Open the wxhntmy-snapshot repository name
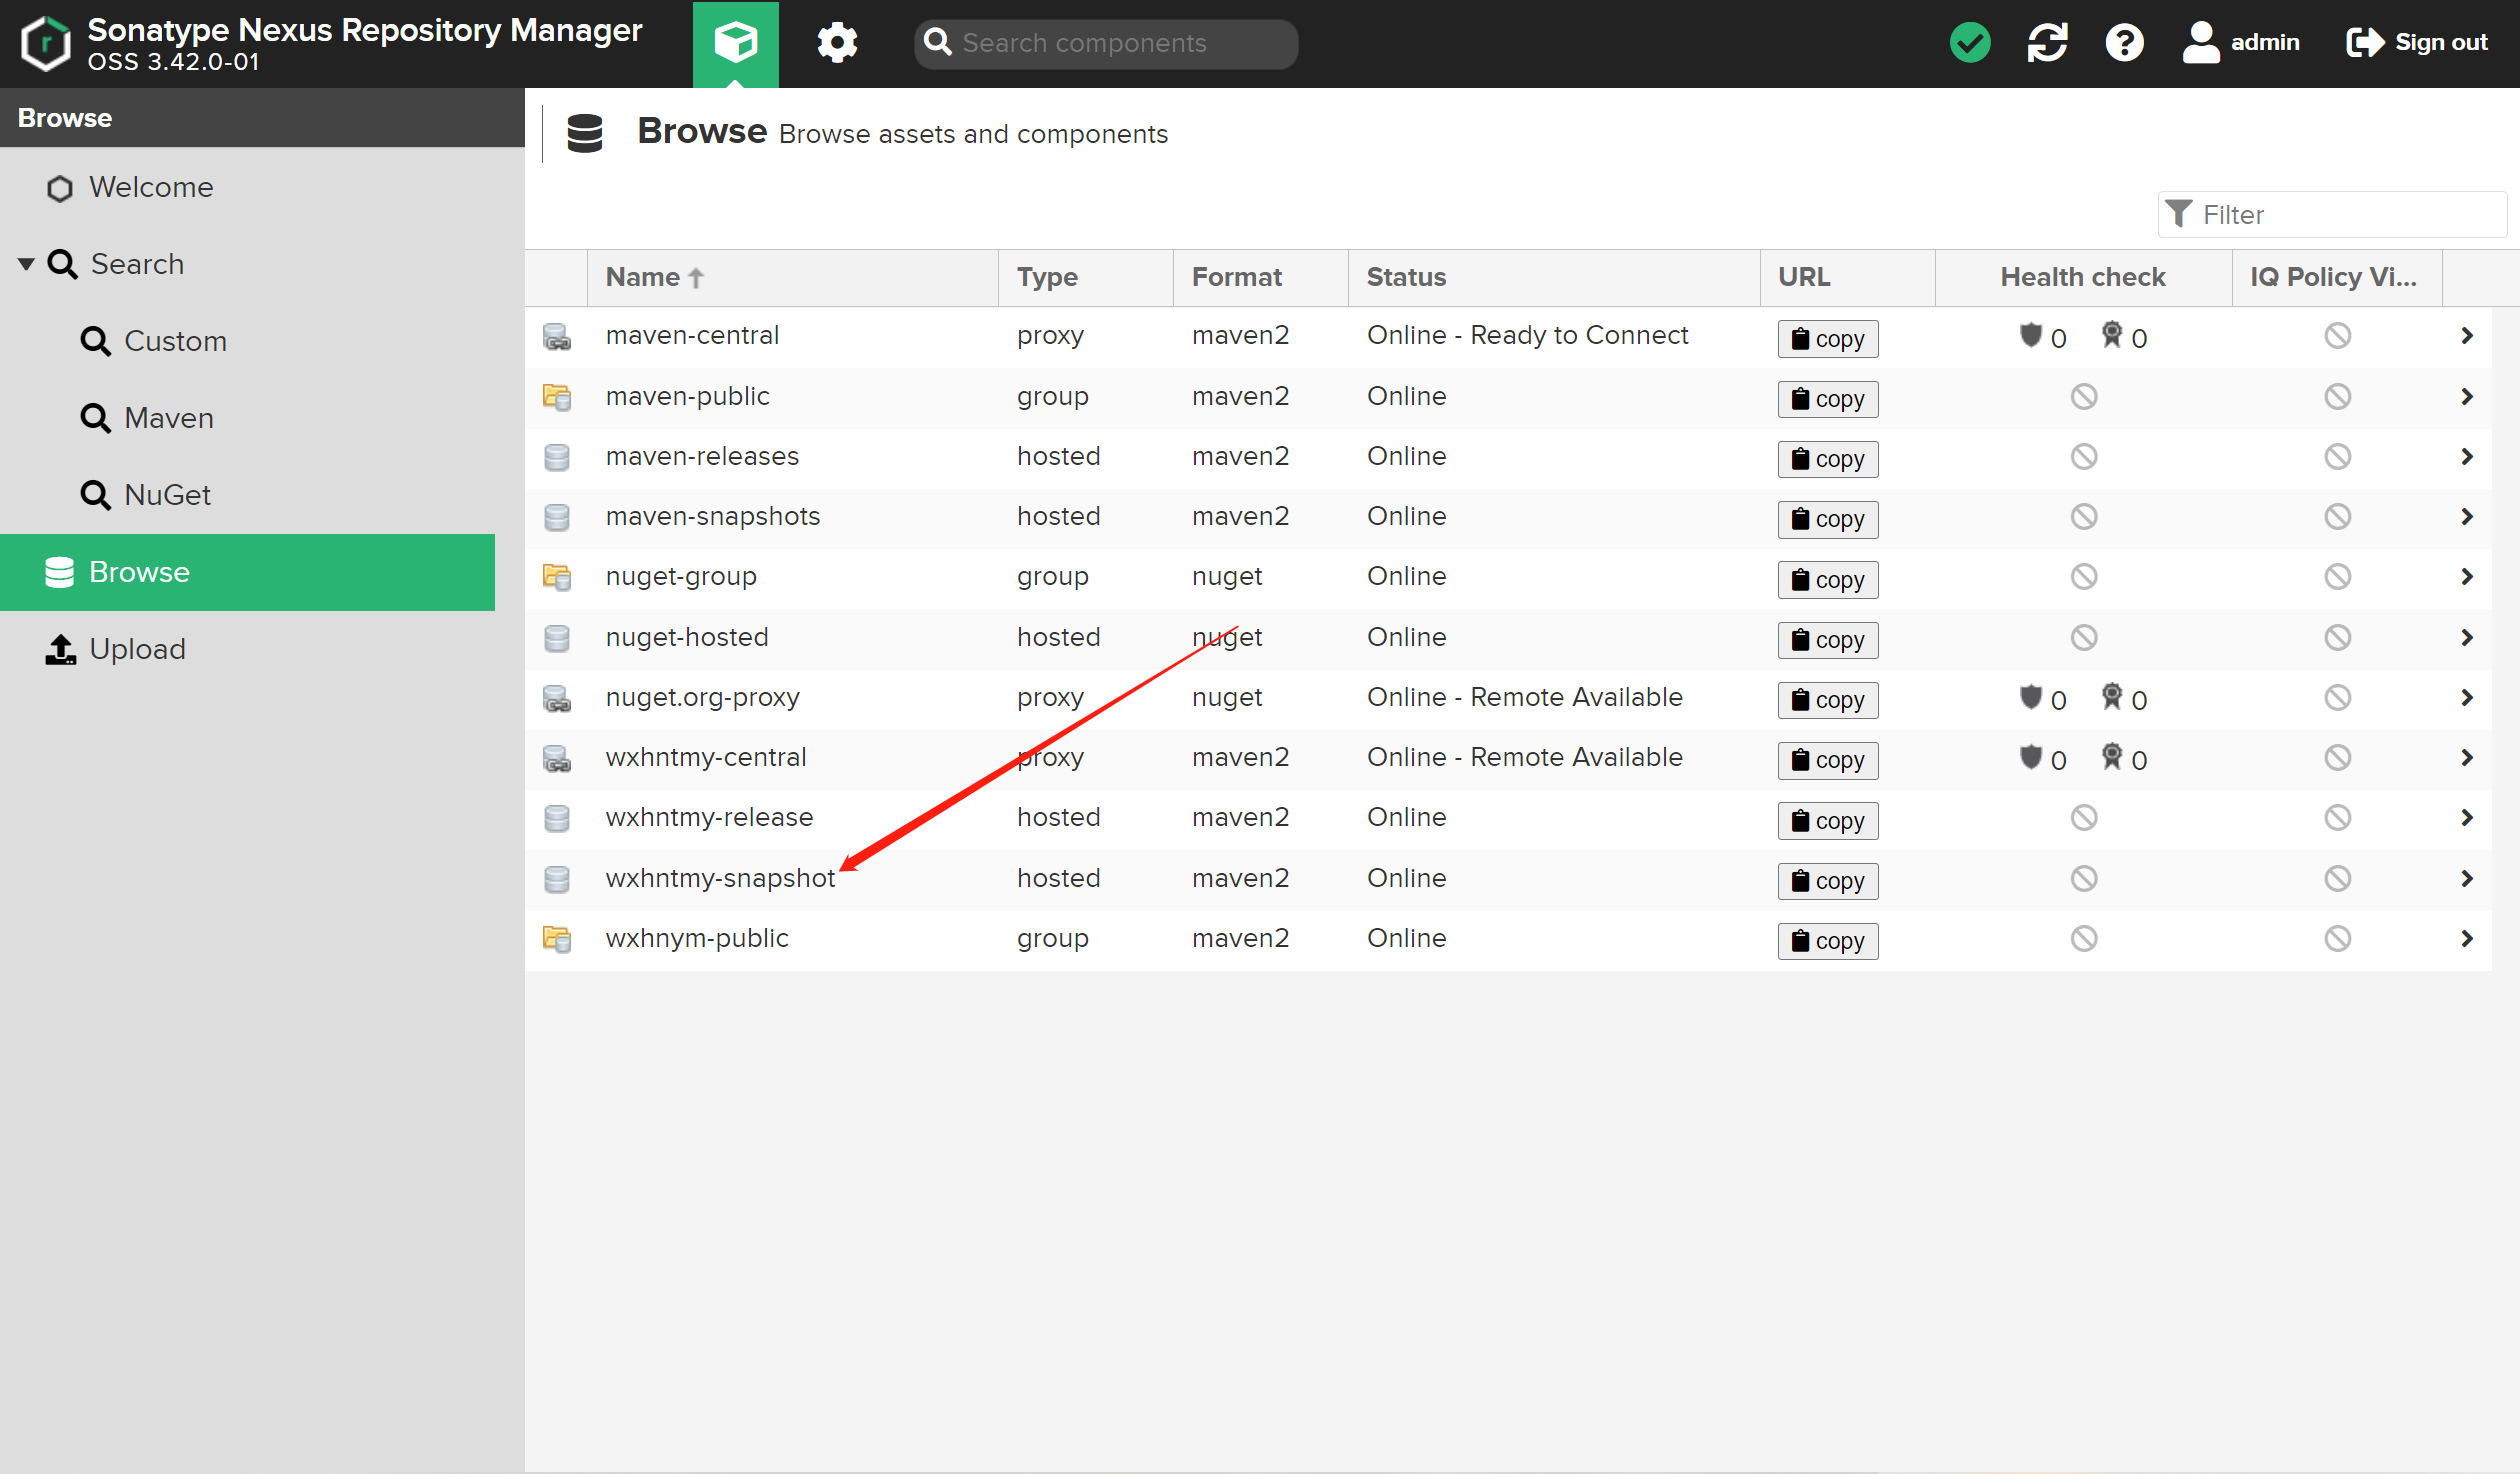The height and width of the screenshot is (1474, 2520). [x=720, y=878]
